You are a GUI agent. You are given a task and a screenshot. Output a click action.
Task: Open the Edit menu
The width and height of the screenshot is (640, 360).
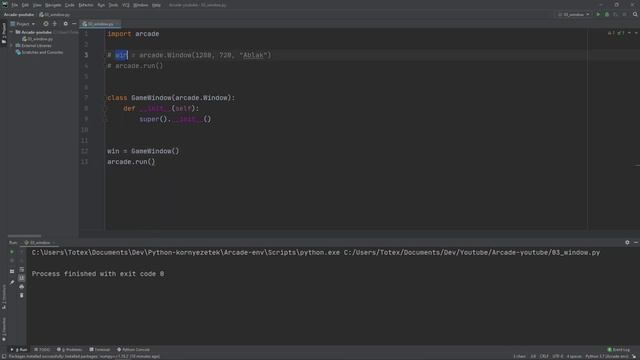click(x=25, y=5)
